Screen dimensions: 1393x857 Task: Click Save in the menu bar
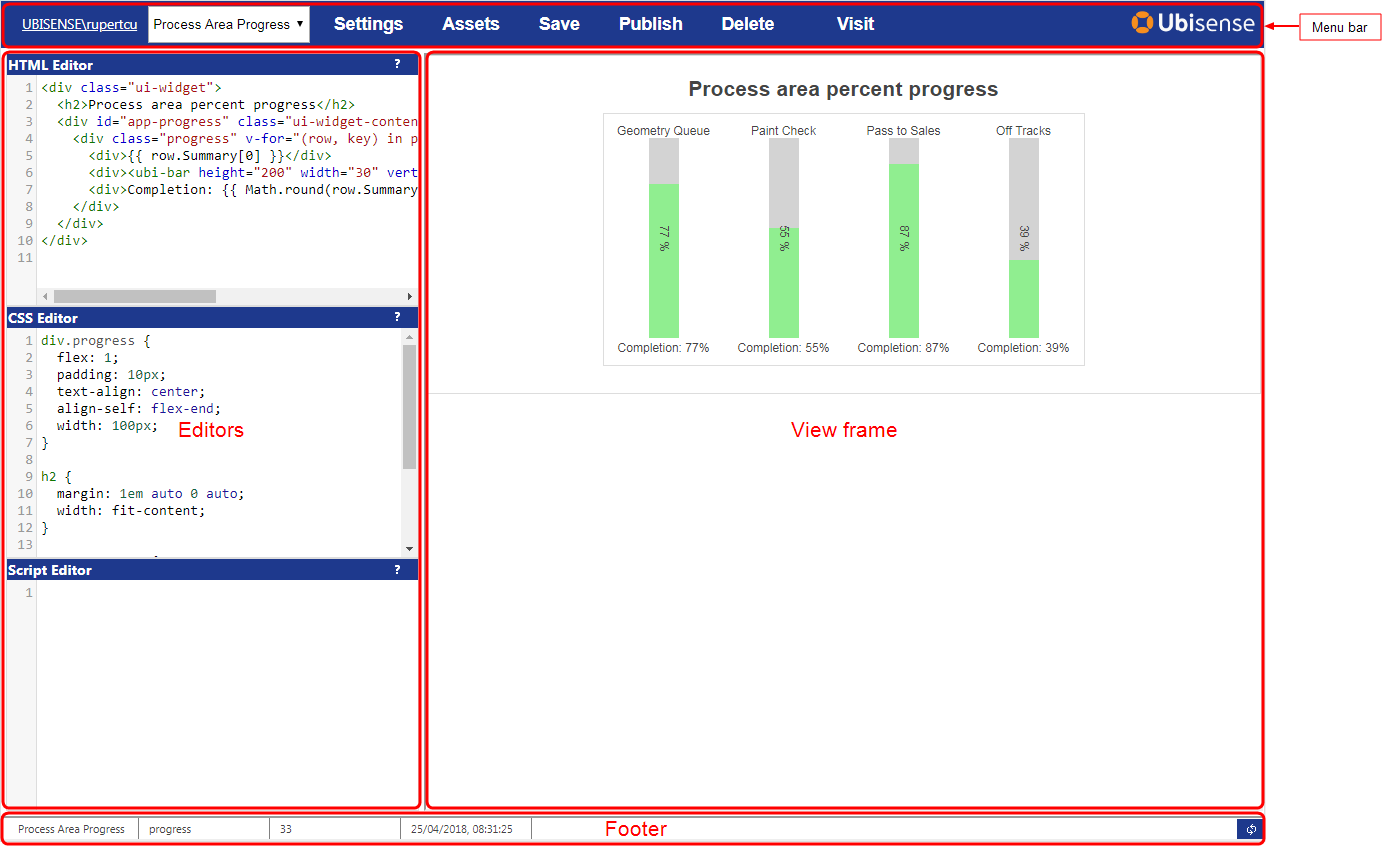(x=559, y=24)
